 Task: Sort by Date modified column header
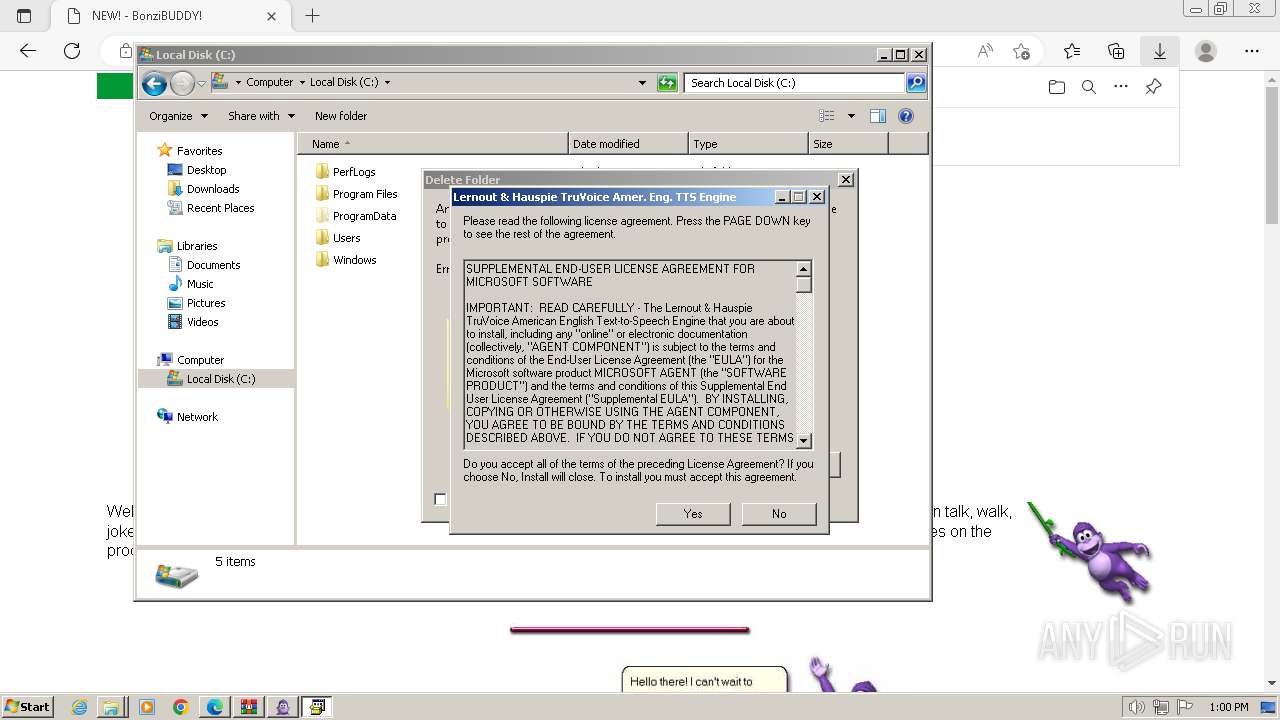tap(628, 144)
